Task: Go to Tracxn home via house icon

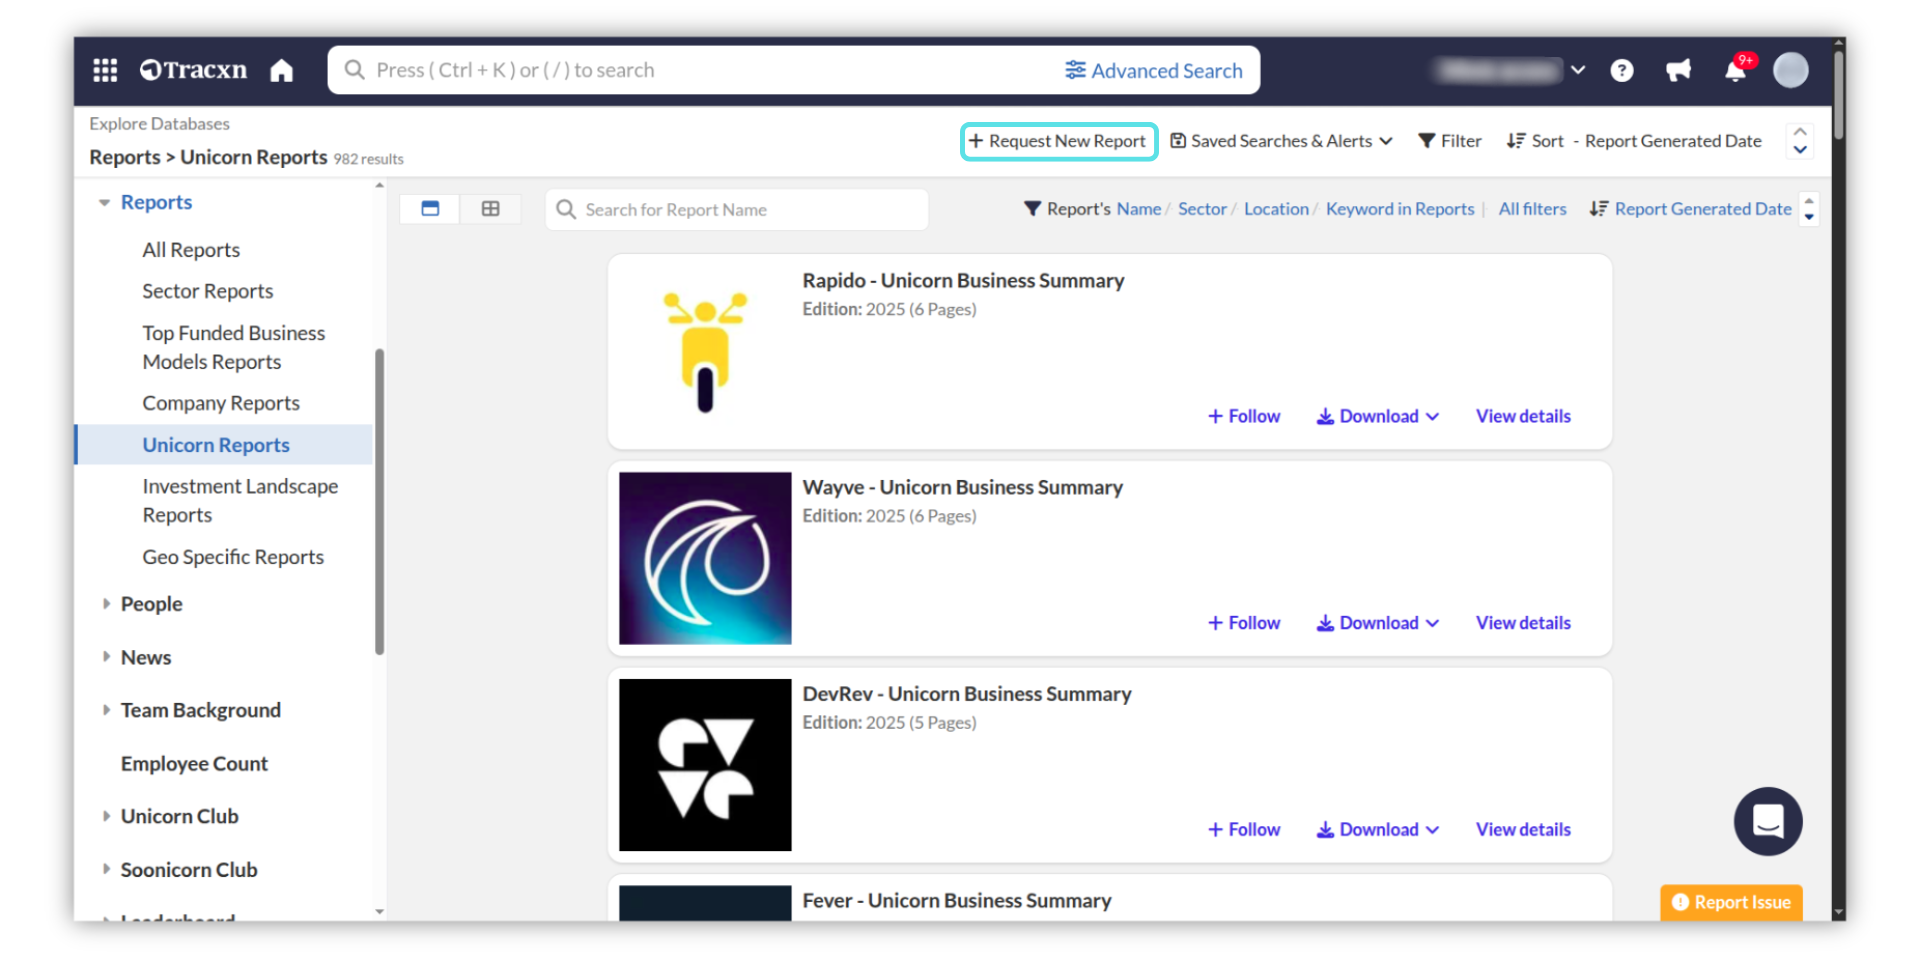Action: (x=282, y=70)
